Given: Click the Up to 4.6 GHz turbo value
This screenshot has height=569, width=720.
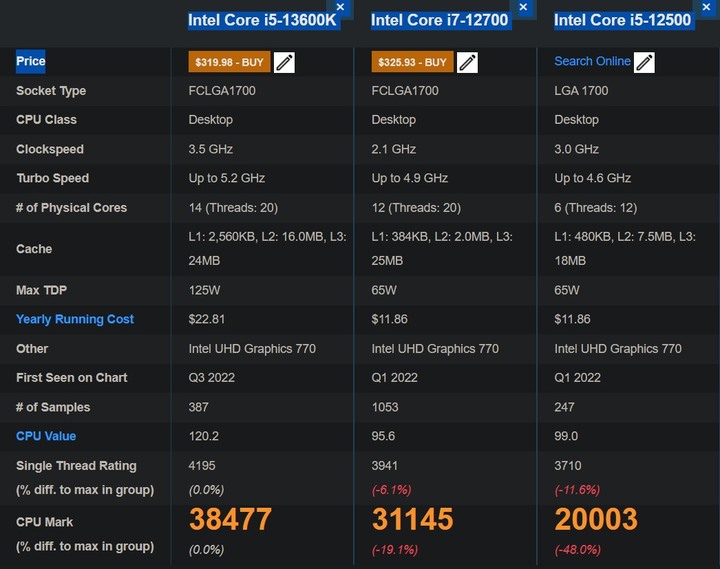Looking at the screenshot, I should [592, 178].
